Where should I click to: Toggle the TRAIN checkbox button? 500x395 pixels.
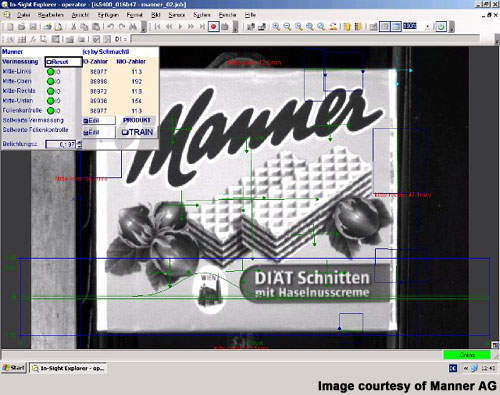tap(137, 132)
